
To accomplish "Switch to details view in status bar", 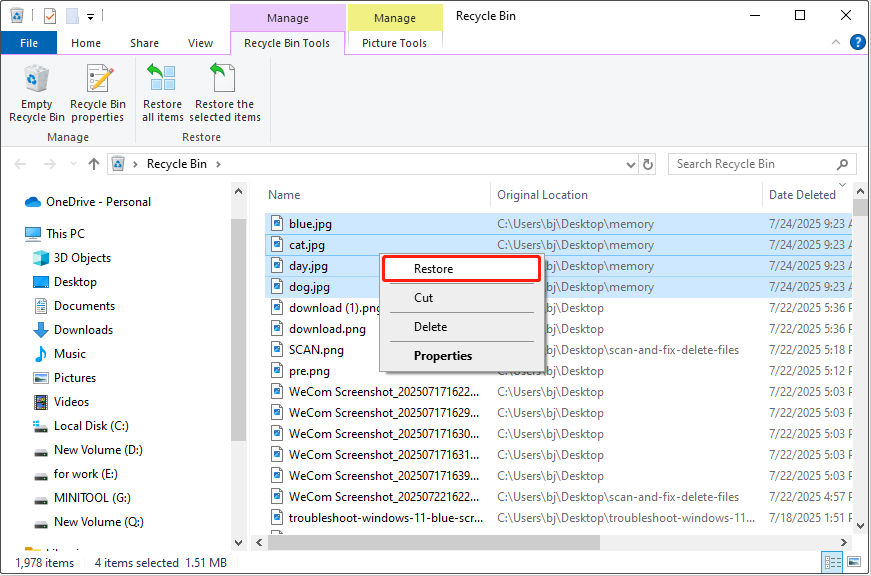I will (x=833, y=562).
